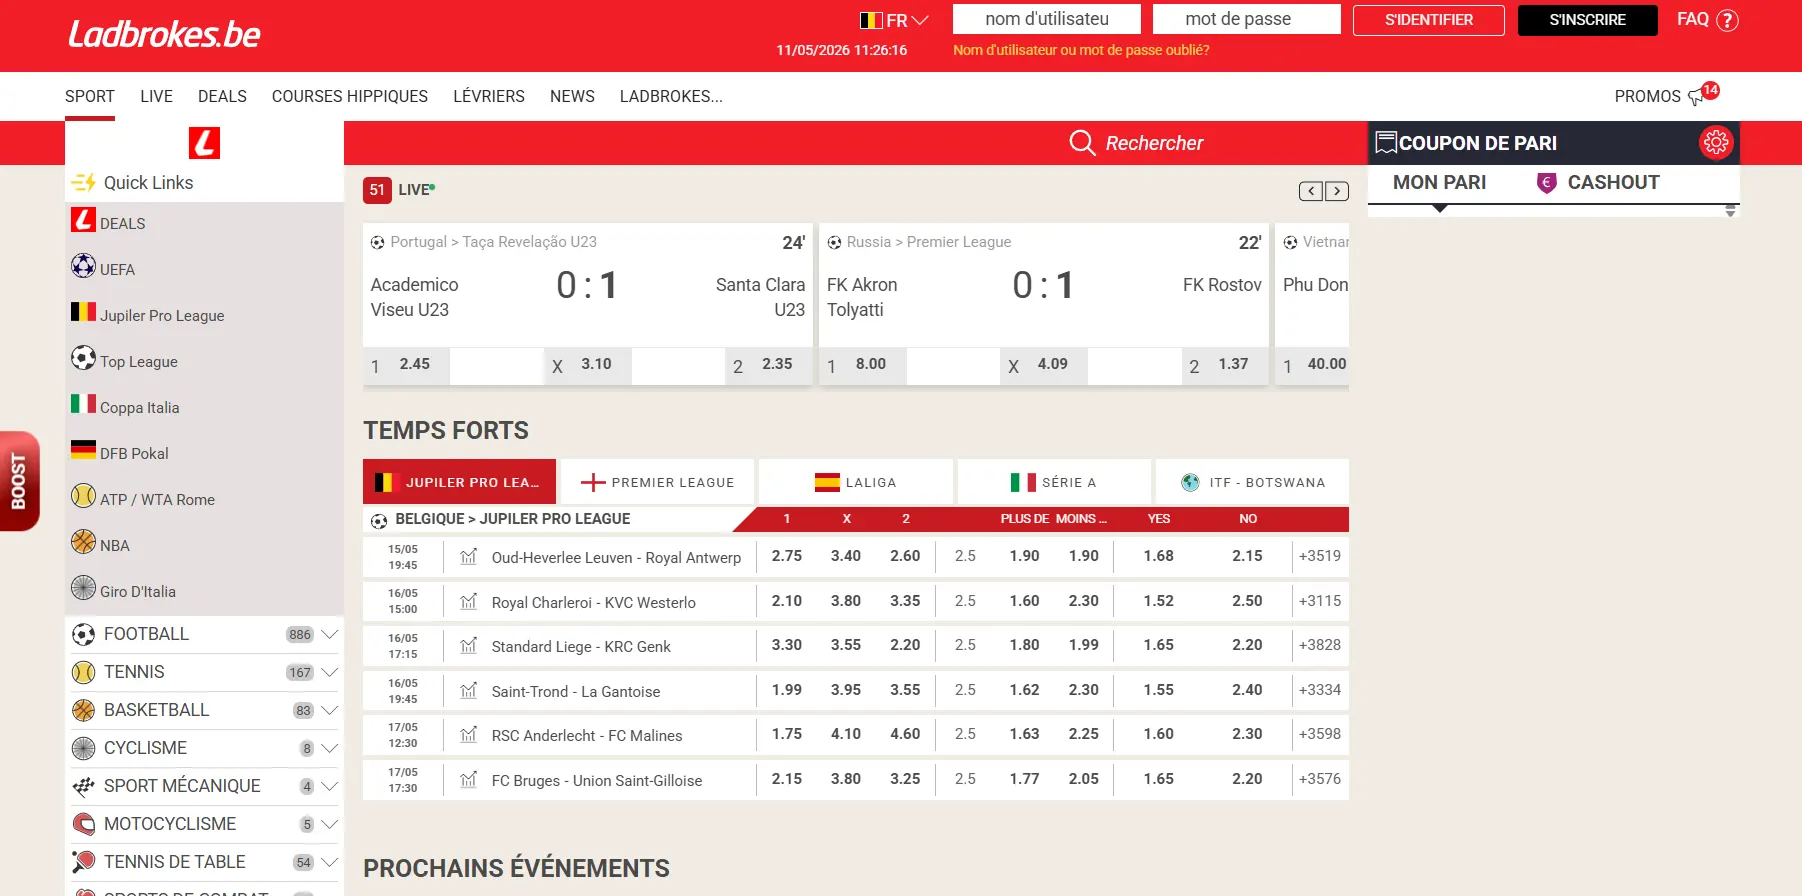1802x896 pixels.
Task: Select the SÉRIE A highlights tab
Action: pyautogui.click(x=1054, y=482)
